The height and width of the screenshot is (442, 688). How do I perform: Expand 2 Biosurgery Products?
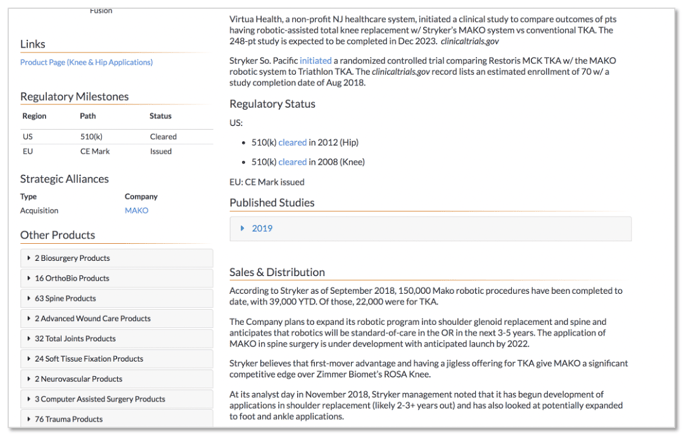[117, 258]
